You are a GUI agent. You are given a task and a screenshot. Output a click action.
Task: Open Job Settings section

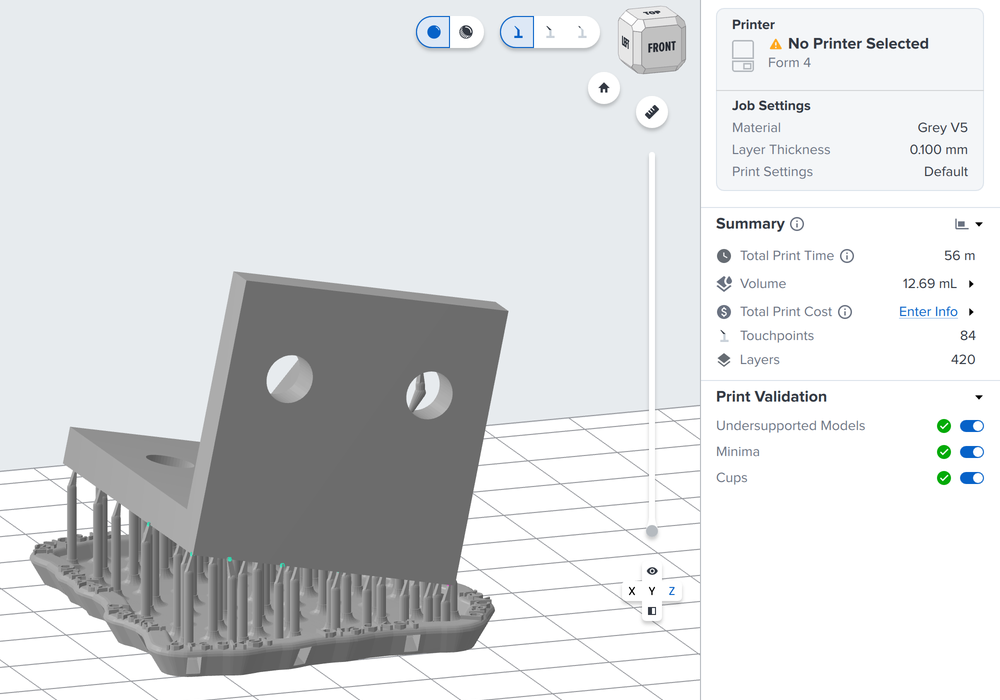pyautogui.click(x=771, y=106)
